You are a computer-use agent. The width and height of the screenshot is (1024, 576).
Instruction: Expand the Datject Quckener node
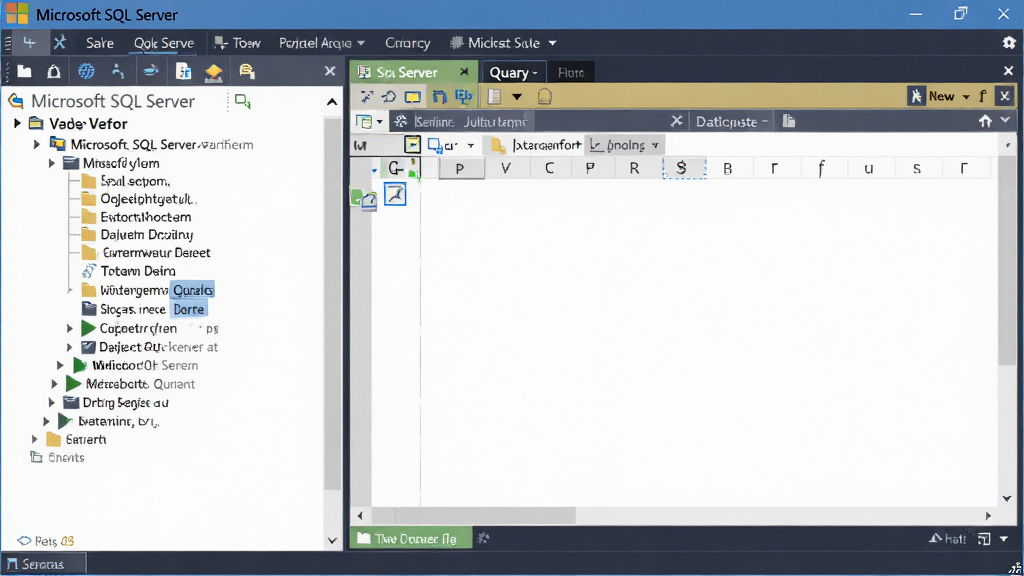70,347
